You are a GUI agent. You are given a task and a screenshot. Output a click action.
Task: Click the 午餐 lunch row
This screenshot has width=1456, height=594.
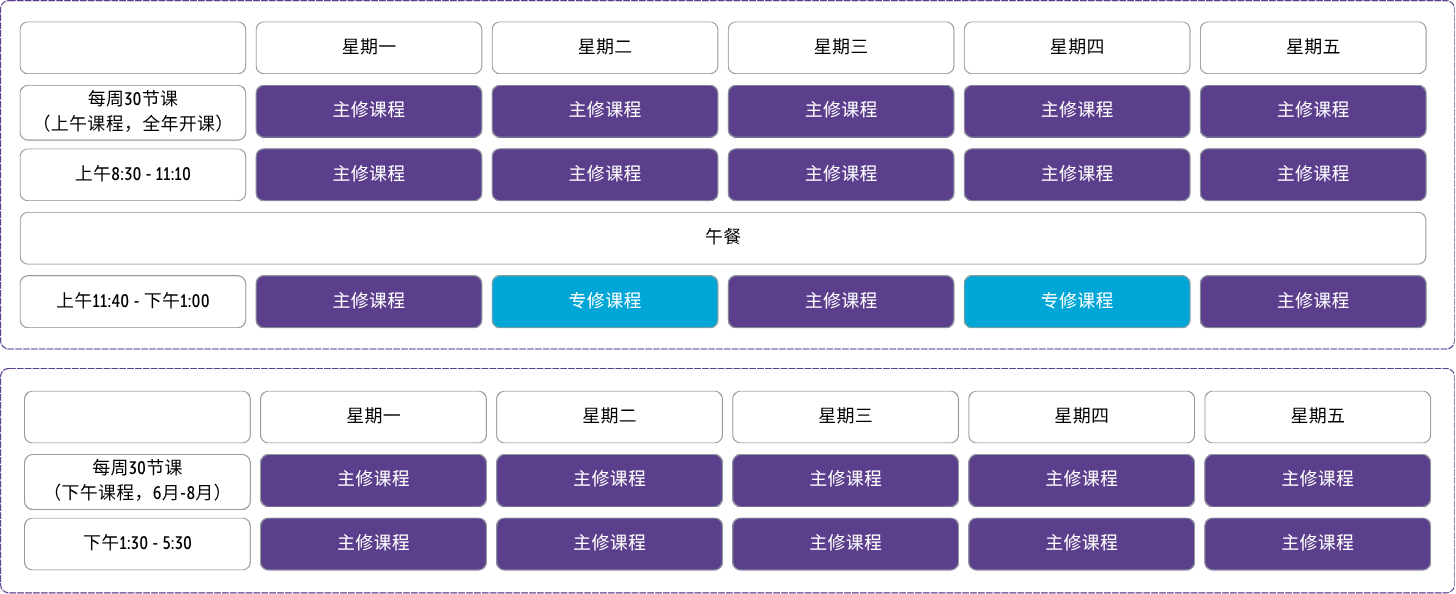[x=722, y=238]
